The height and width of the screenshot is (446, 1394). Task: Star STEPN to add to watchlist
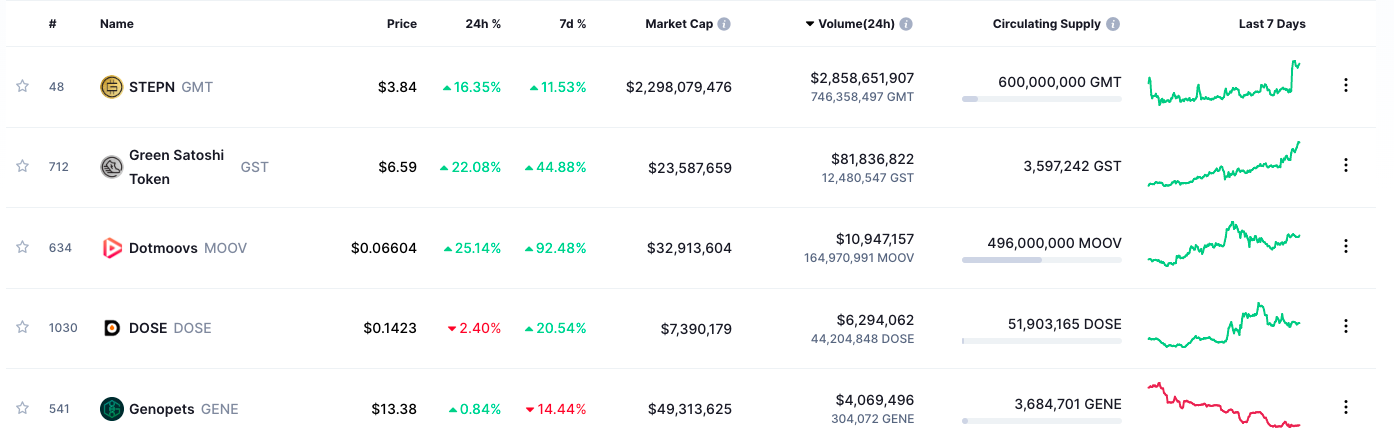coord(22,87)
